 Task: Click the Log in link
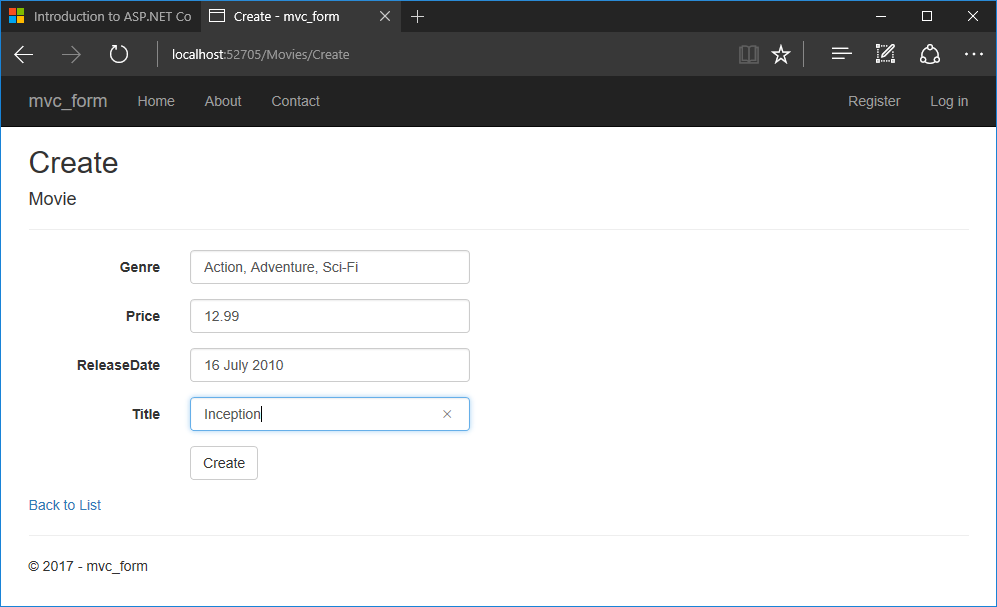click(x=949, y=101)
